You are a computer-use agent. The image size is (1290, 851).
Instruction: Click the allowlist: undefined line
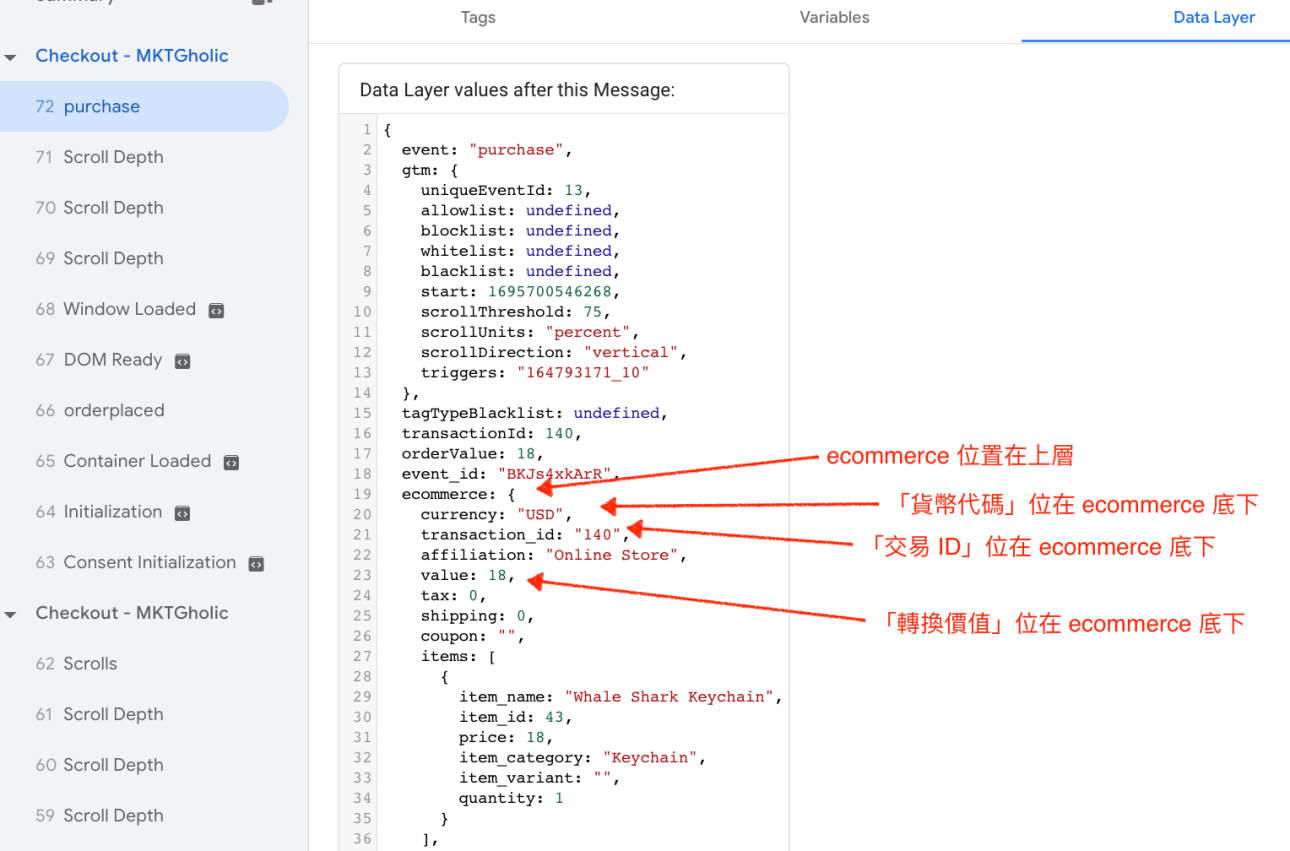pyautogui.click(x=521, y=210)
